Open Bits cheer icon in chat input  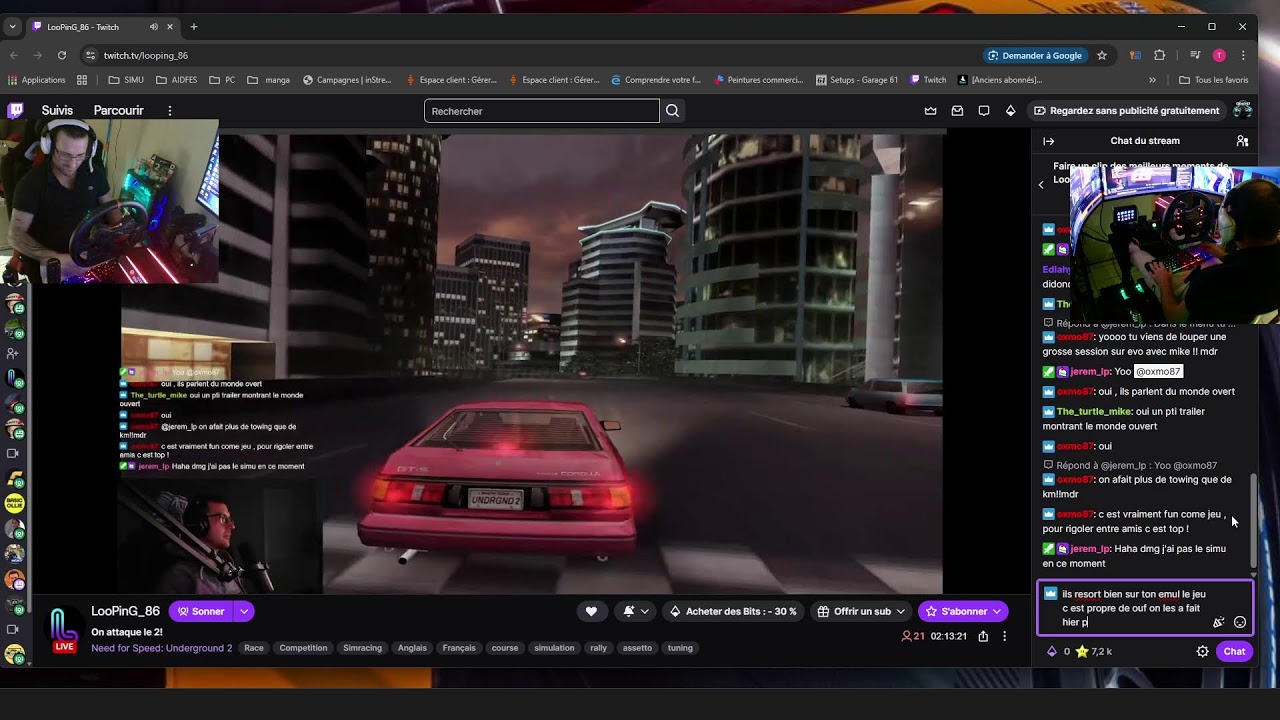(x=1219, y=622)
